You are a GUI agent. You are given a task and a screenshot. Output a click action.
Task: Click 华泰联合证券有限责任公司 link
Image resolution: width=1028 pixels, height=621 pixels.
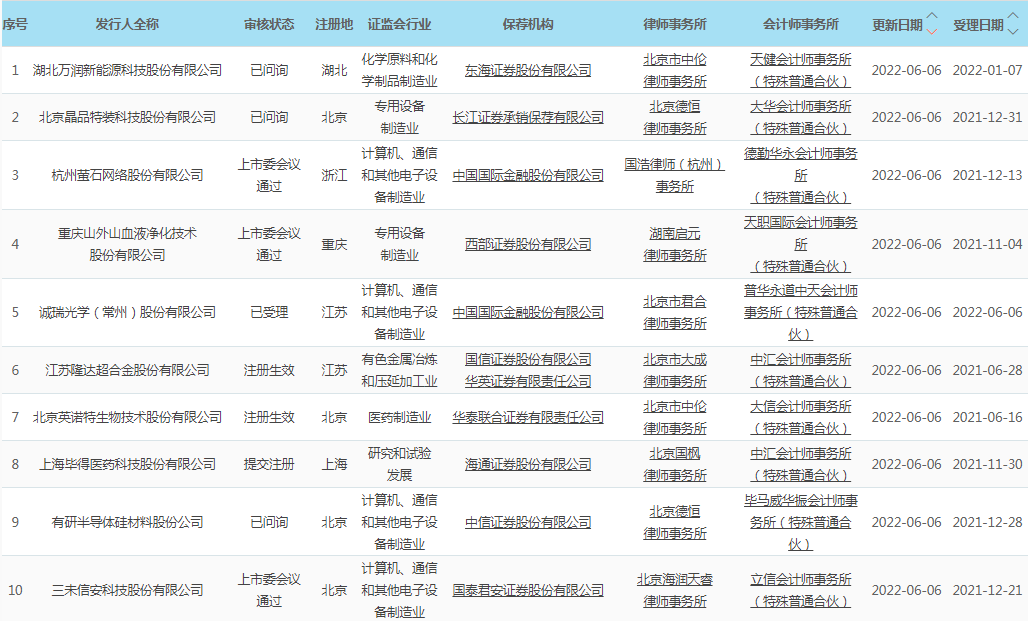point(528,418)
